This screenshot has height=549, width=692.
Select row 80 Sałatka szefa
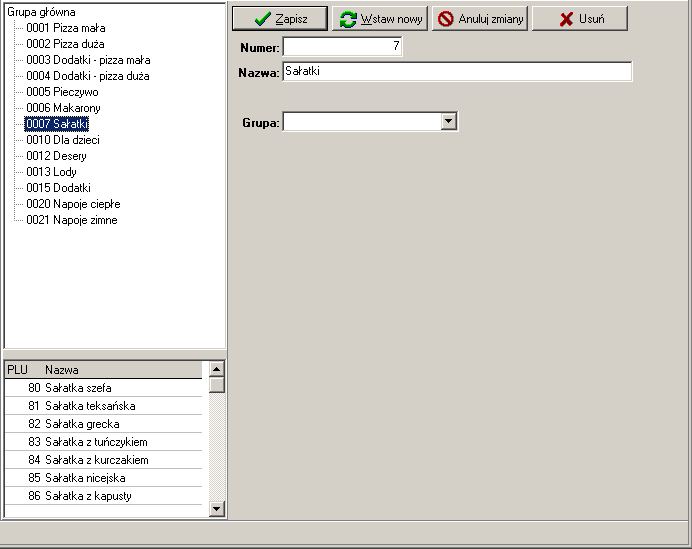[x=103, y=388]
